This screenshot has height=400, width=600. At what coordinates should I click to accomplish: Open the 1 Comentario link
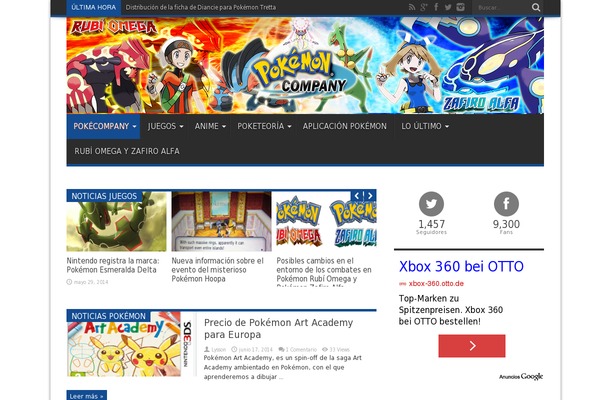click(x=301, y=349)
